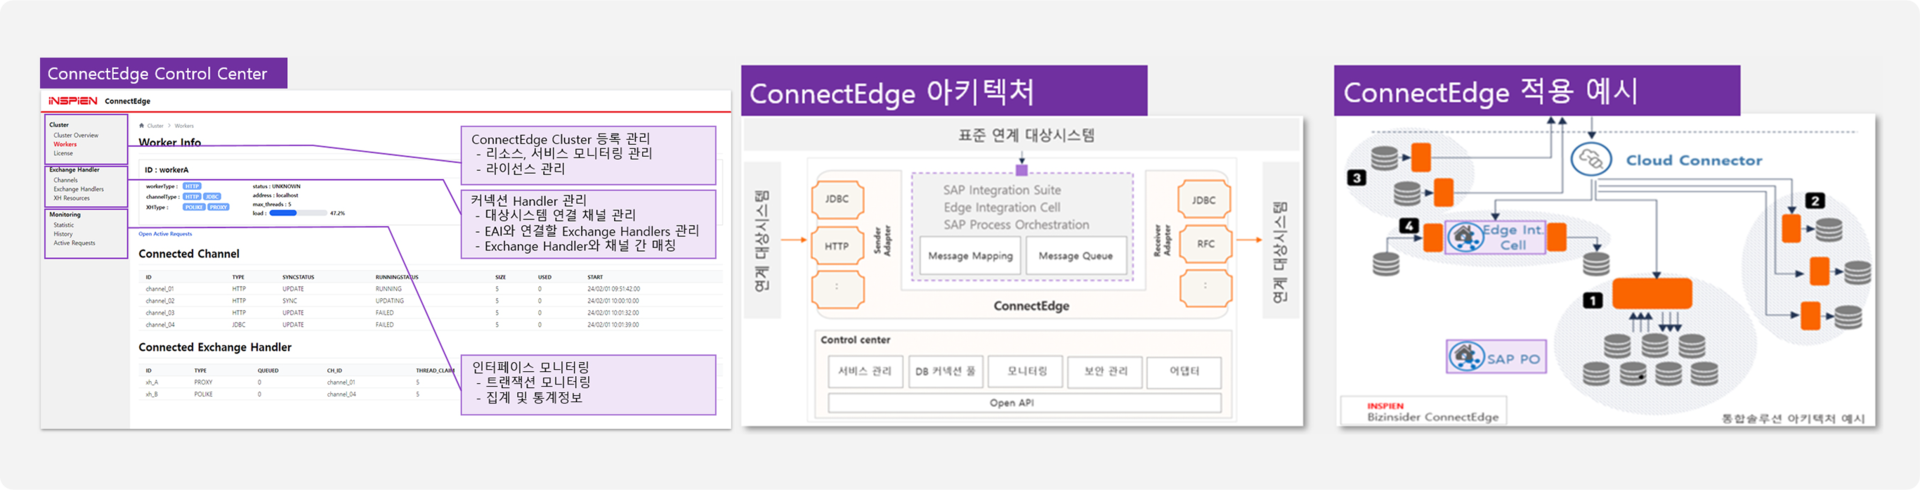
Task: Select channel_03 row in Connected Channel
Action: (430, 313)
